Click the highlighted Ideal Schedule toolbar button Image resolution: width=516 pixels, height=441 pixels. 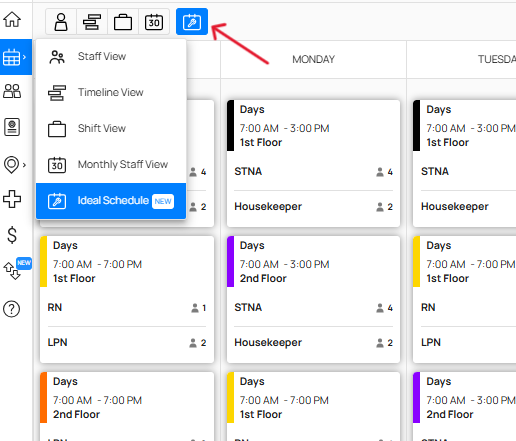click(192, 22)
